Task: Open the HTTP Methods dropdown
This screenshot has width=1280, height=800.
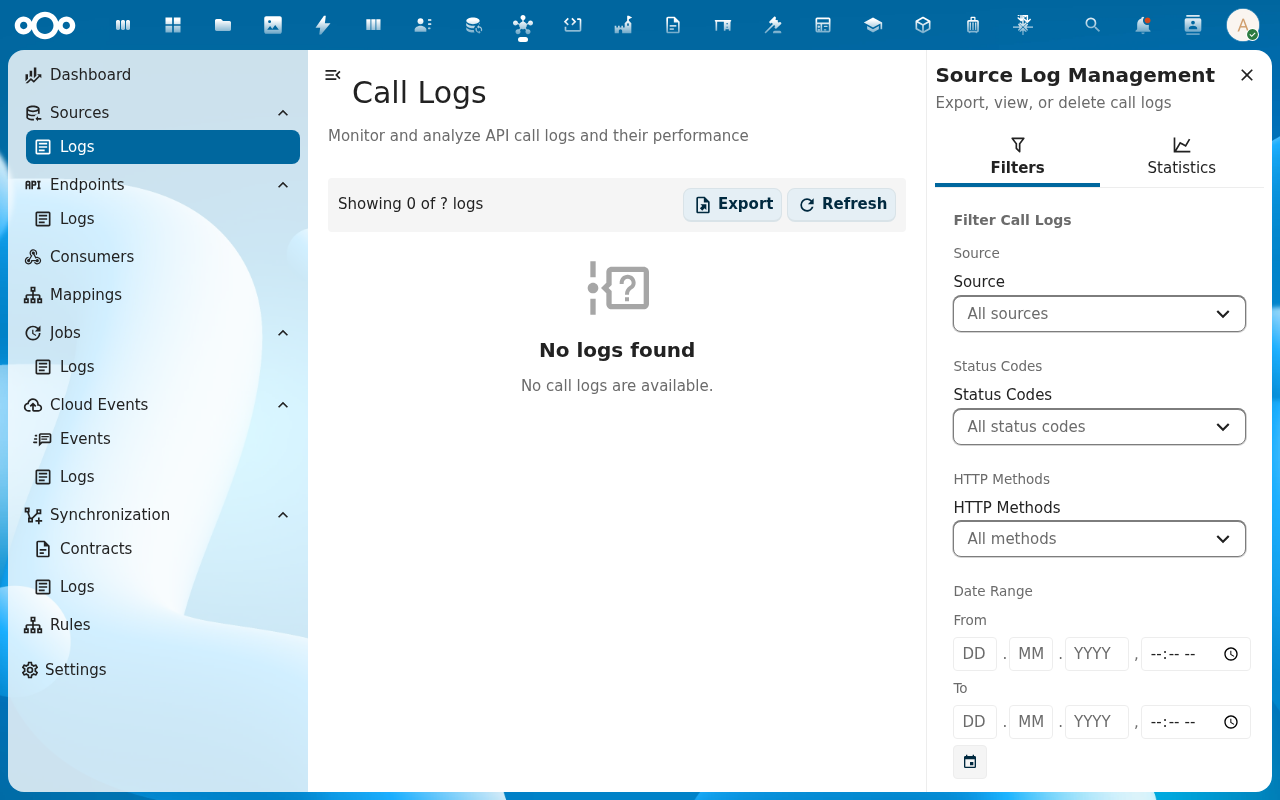Action: [1099, 539]
